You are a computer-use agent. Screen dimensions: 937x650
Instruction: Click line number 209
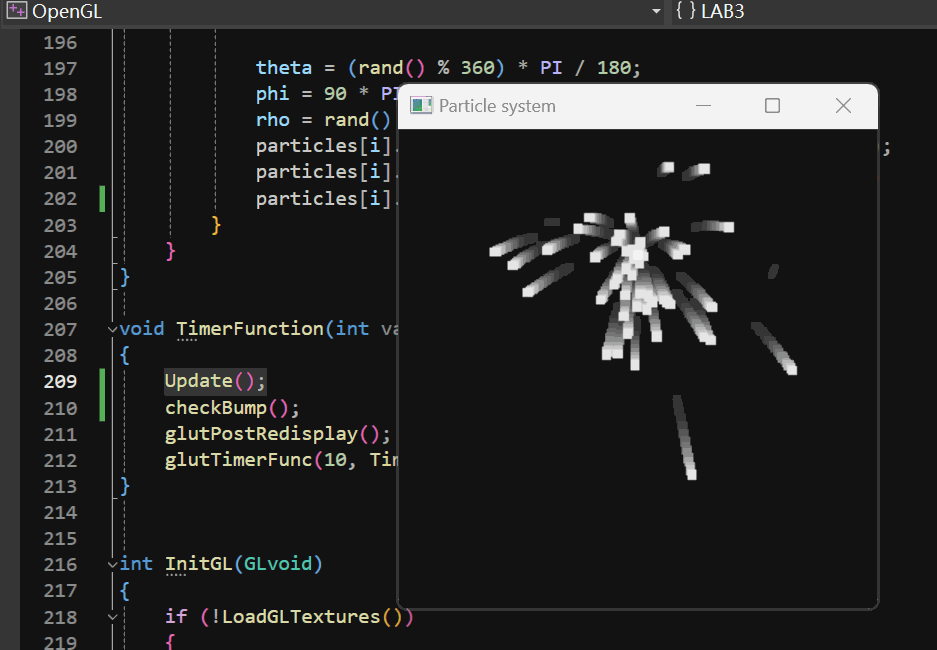point(60,382)
